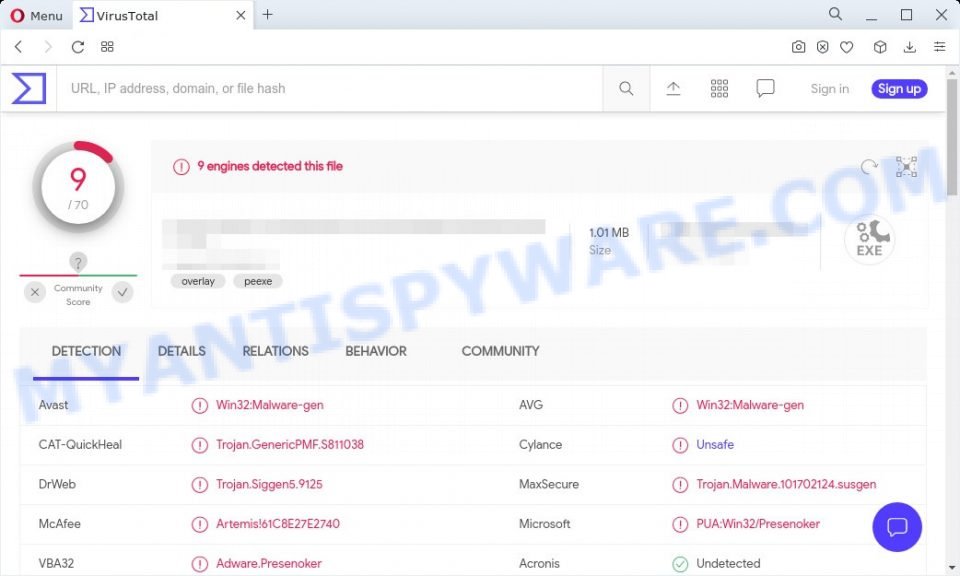Click Artemis!61C8E27E2740 result
This screenshot has height=576, width=960.
[278, 524]
